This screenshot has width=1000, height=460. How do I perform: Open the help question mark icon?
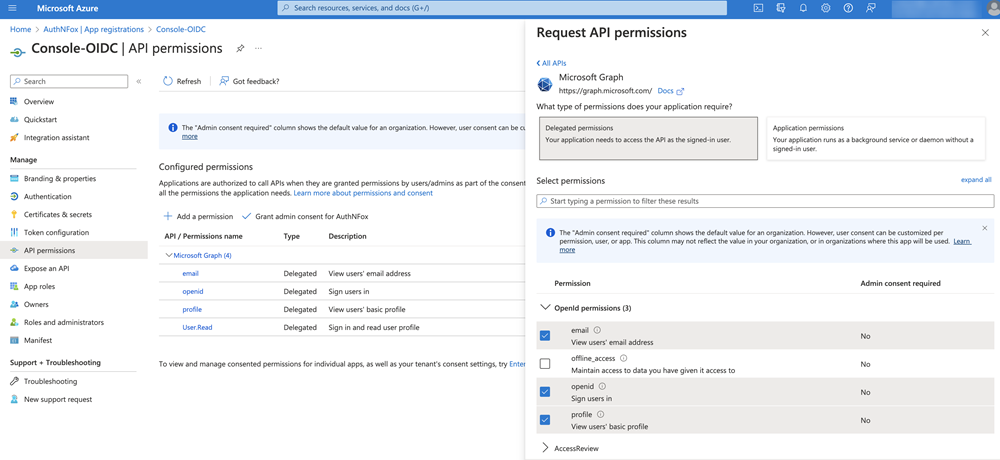tap(848, 8)
